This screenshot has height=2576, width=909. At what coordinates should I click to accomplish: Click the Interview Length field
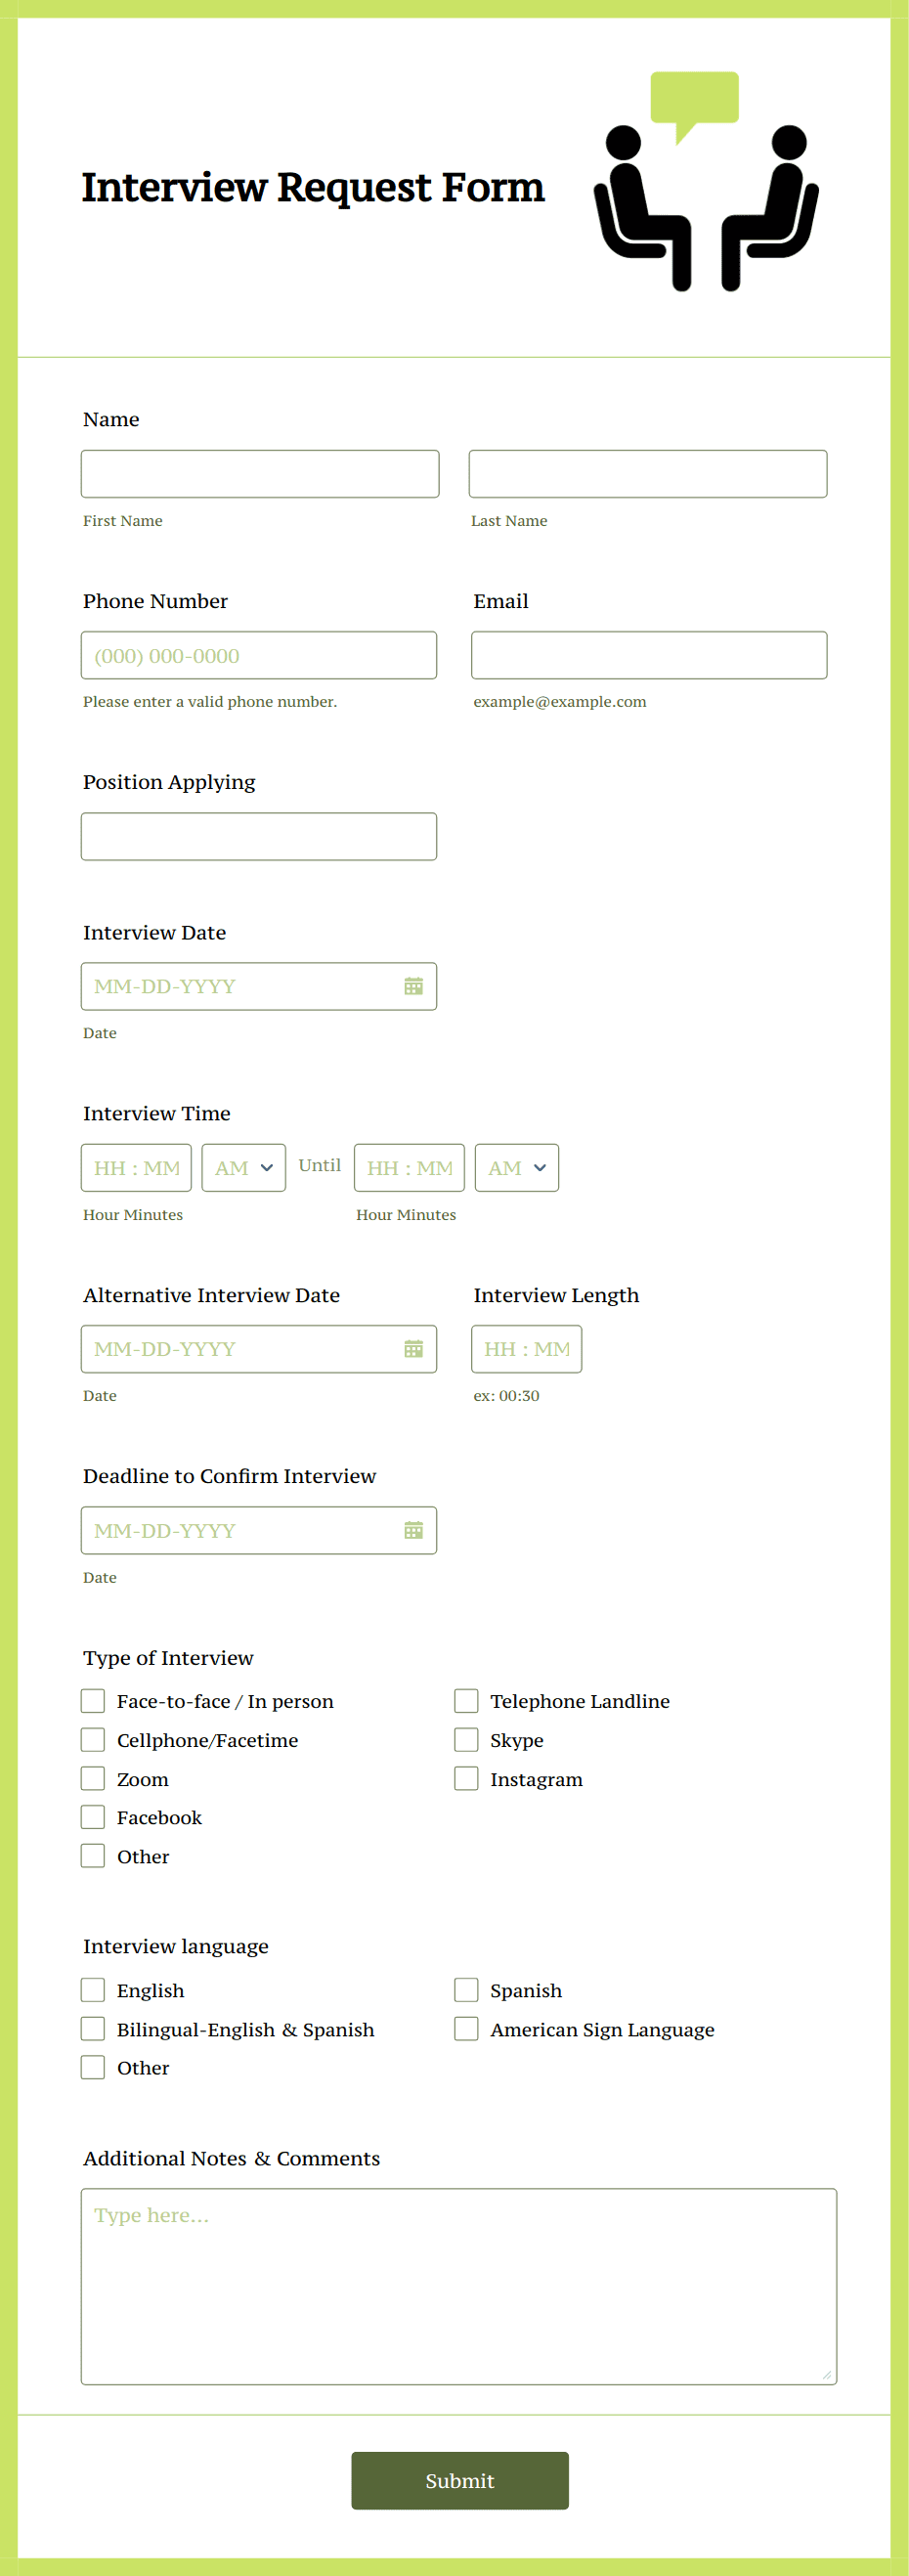tap(526, 1349)
